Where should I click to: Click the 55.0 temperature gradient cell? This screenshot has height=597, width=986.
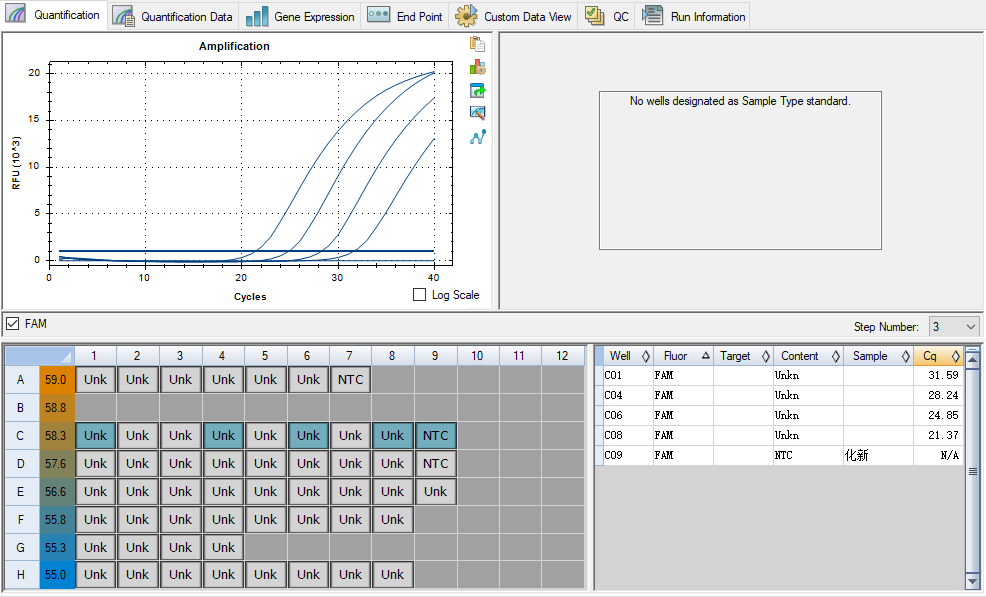click(x=57, y=574)
